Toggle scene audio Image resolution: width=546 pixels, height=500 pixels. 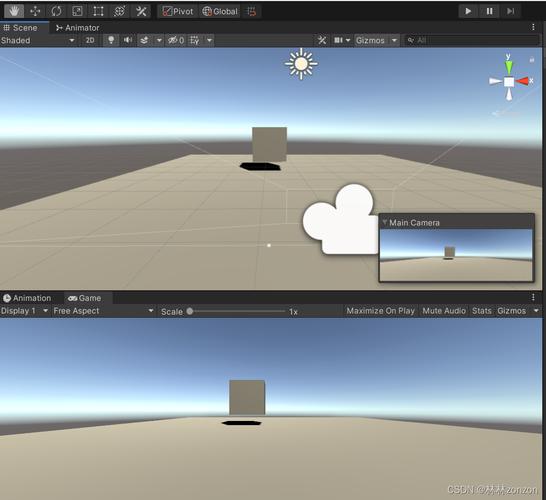128,40
